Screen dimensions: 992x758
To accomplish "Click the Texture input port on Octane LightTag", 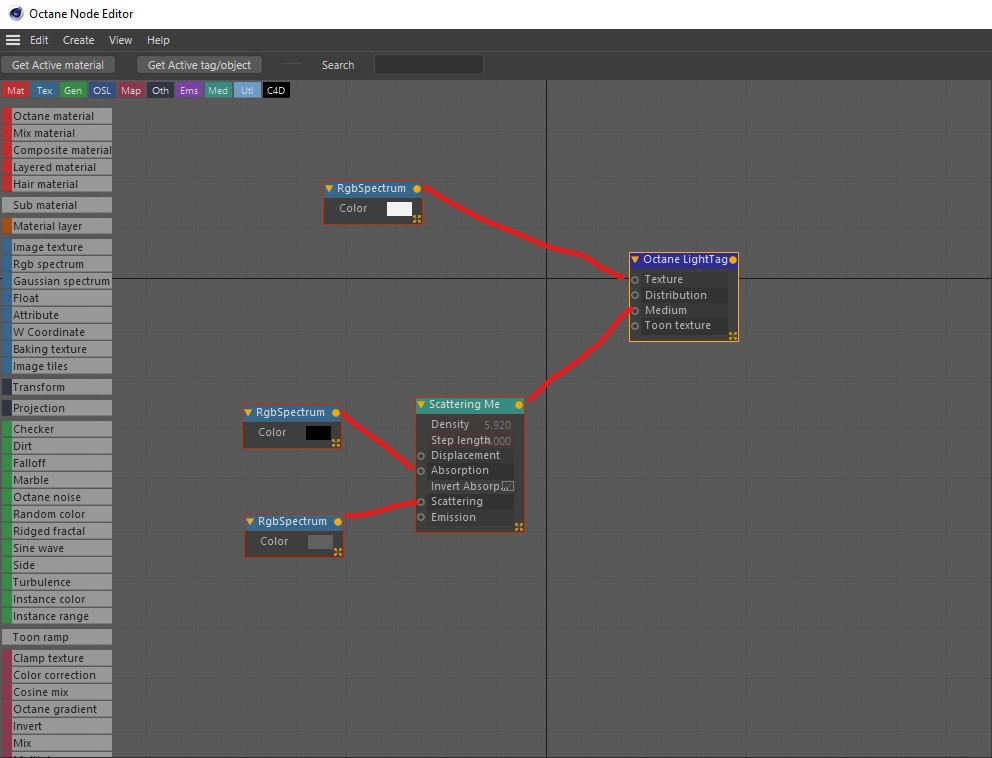I will pyautogui.click(x=635, y=280).
